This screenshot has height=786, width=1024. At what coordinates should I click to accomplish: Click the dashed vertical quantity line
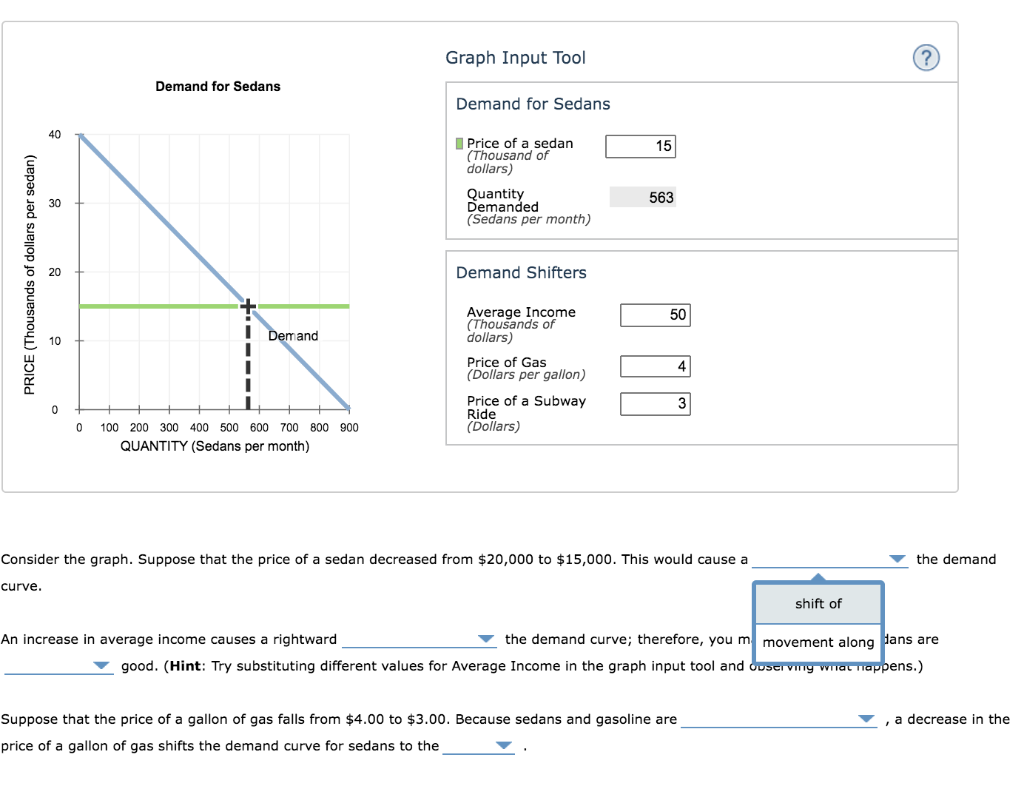[x=246, y=370]
